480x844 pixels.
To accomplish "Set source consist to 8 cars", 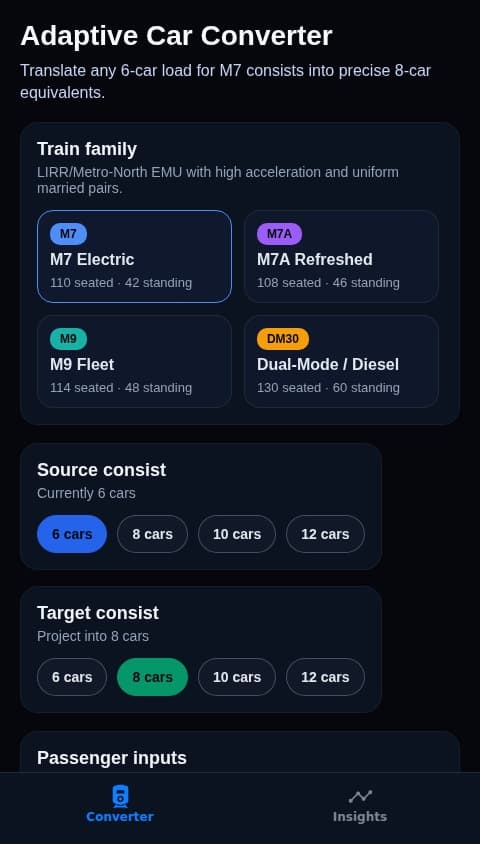I will tap(152, 534).
